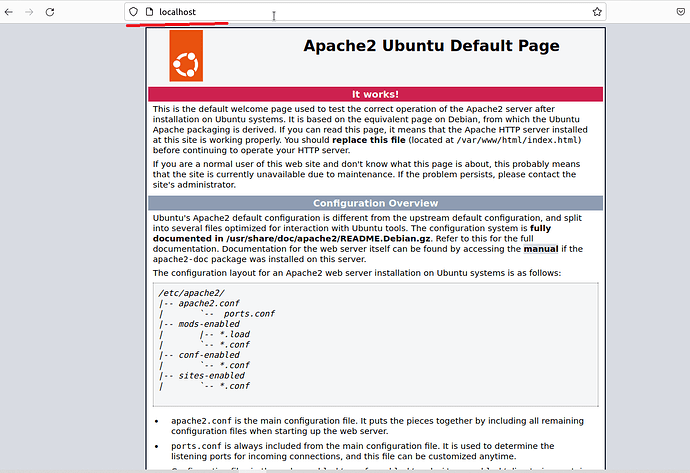Go back to the previous page
690x473 pixels.
(x=9, y=12)
